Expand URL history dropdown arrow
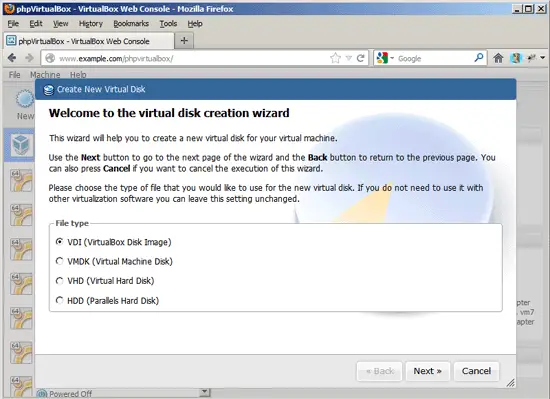550x399 pixels. (x=349, y=58)
